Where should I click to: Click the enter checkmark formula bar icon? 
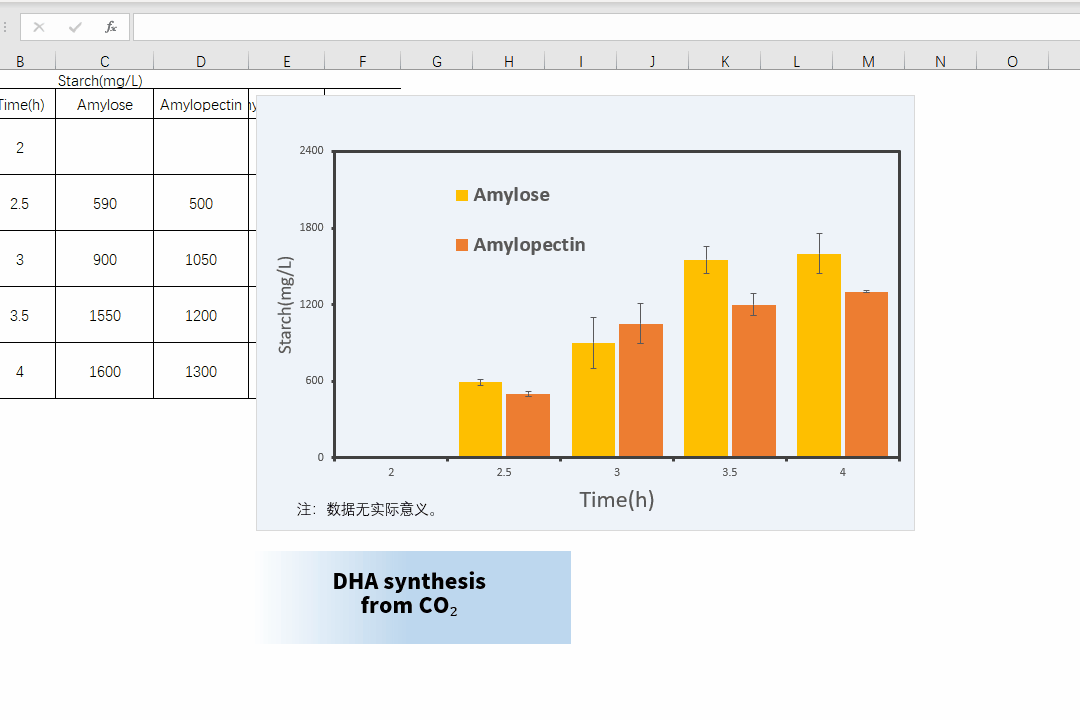pos(75,28)
